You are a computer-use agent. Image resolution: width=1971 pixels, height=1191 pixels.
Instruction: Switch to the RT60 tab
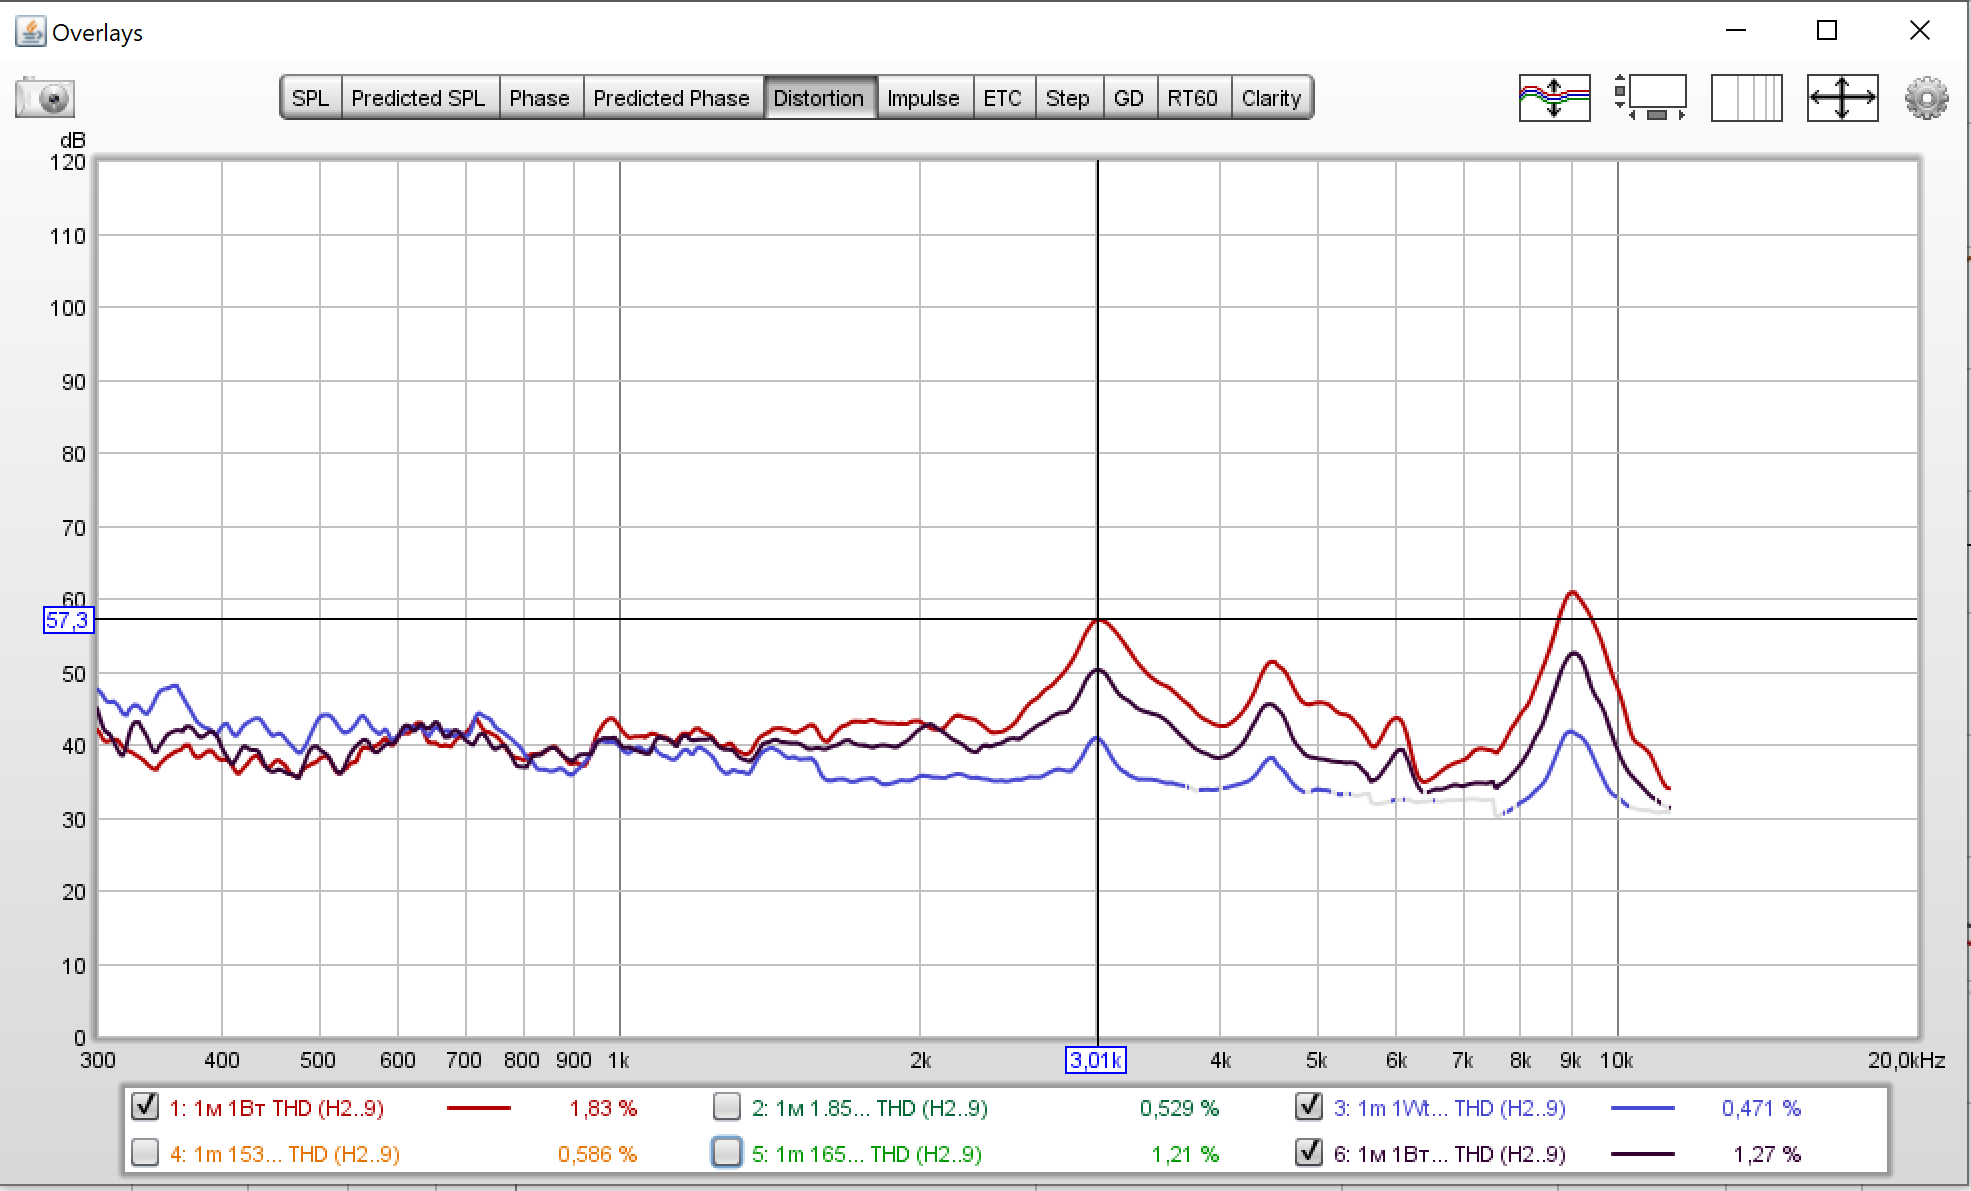point(1192,98)
